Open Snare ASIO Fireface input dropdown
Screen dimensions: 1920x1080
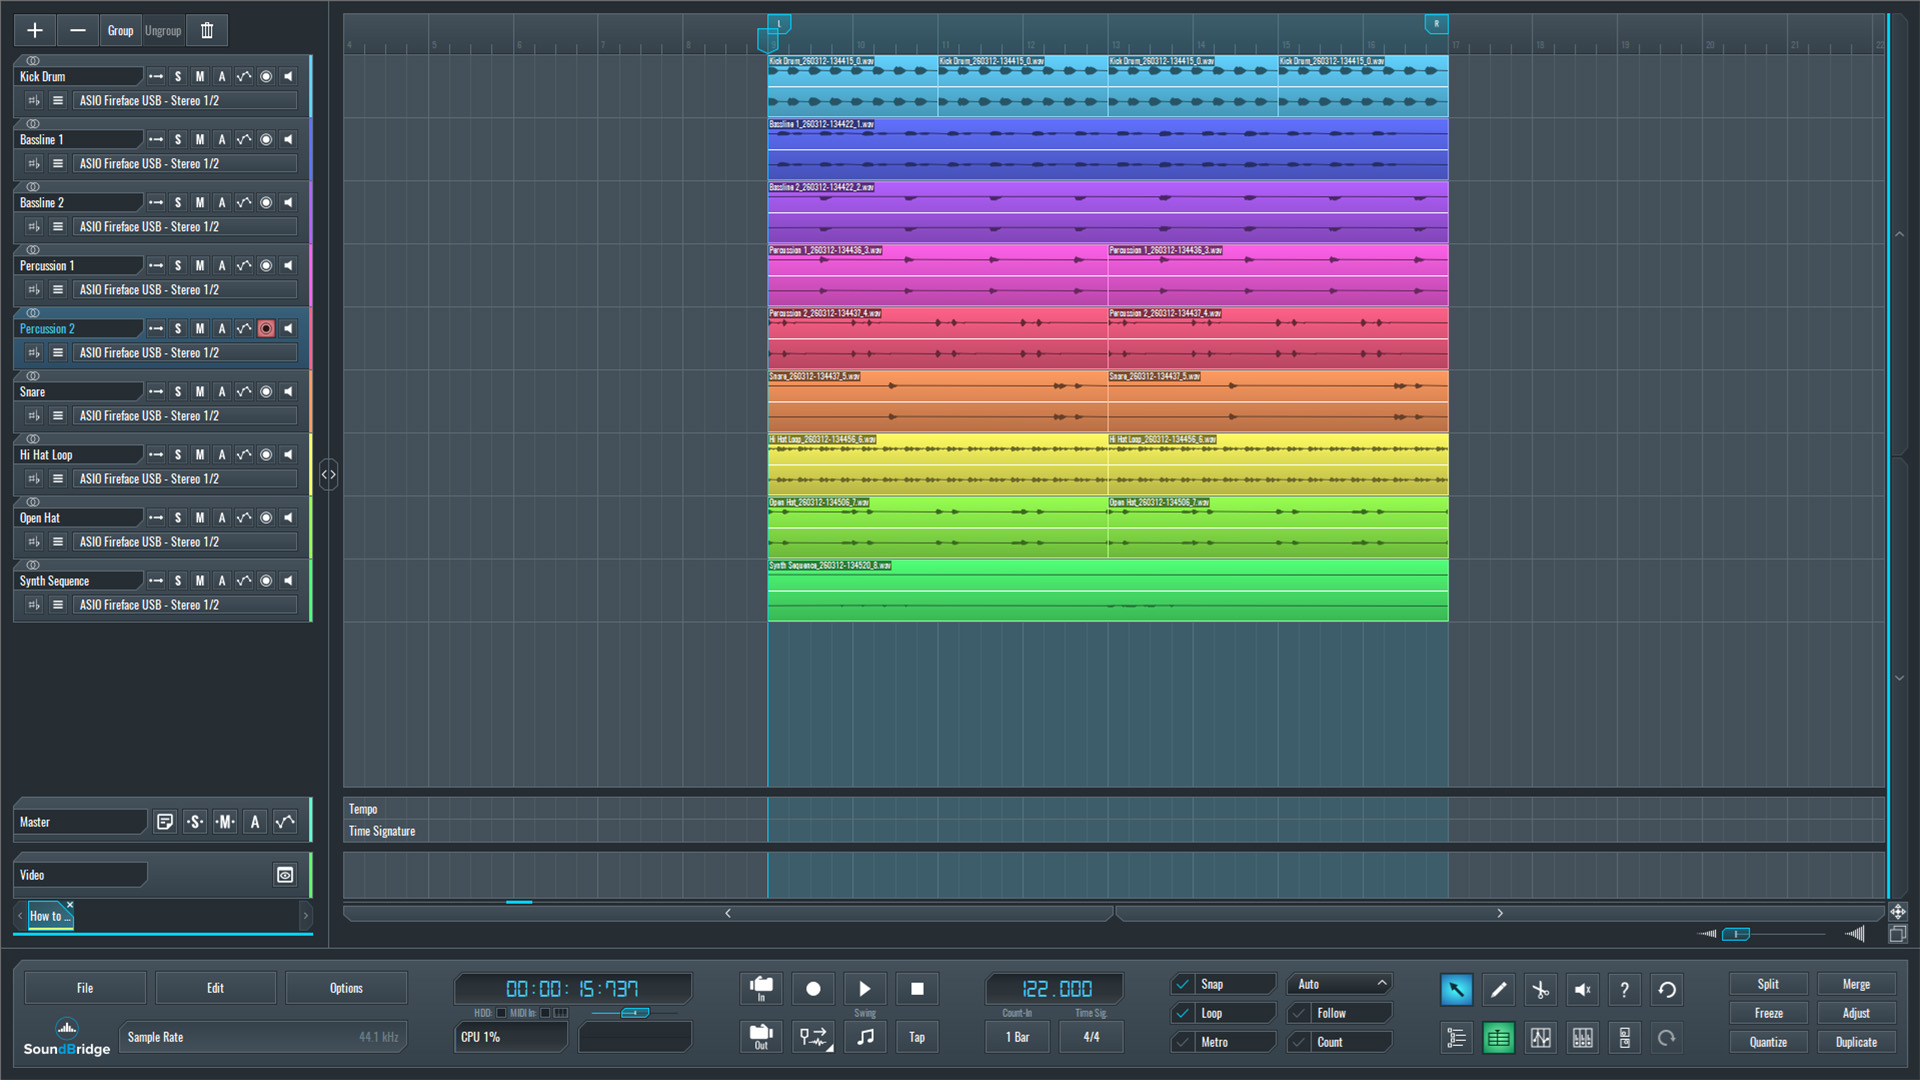(x=185, y=416)
